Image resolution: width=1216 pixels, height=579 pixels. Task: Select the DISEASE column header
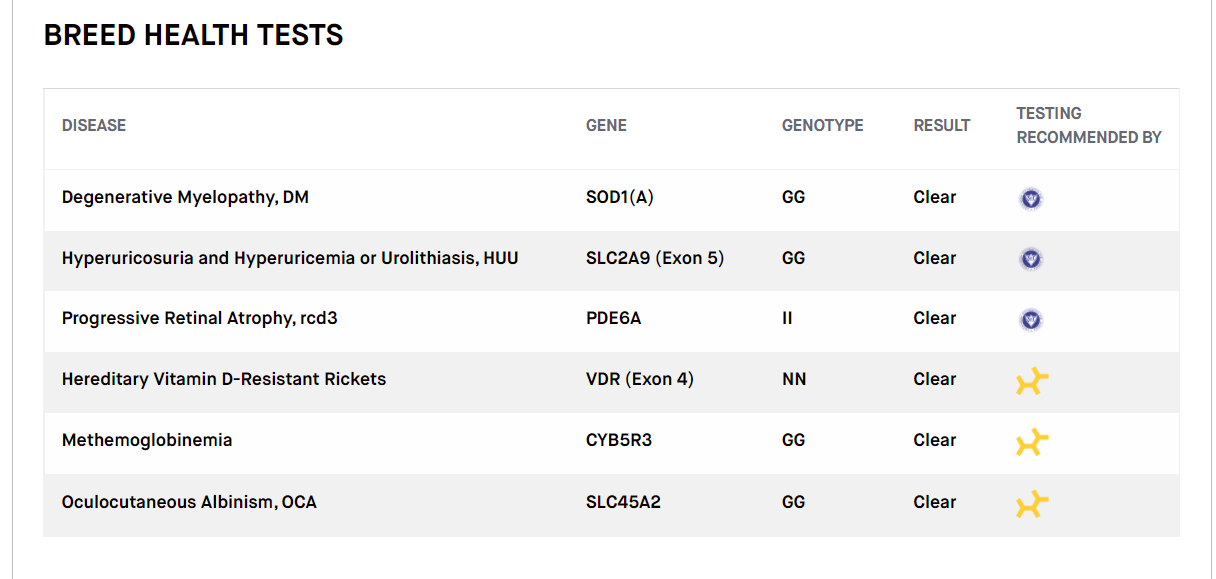[x=94, y=125]
